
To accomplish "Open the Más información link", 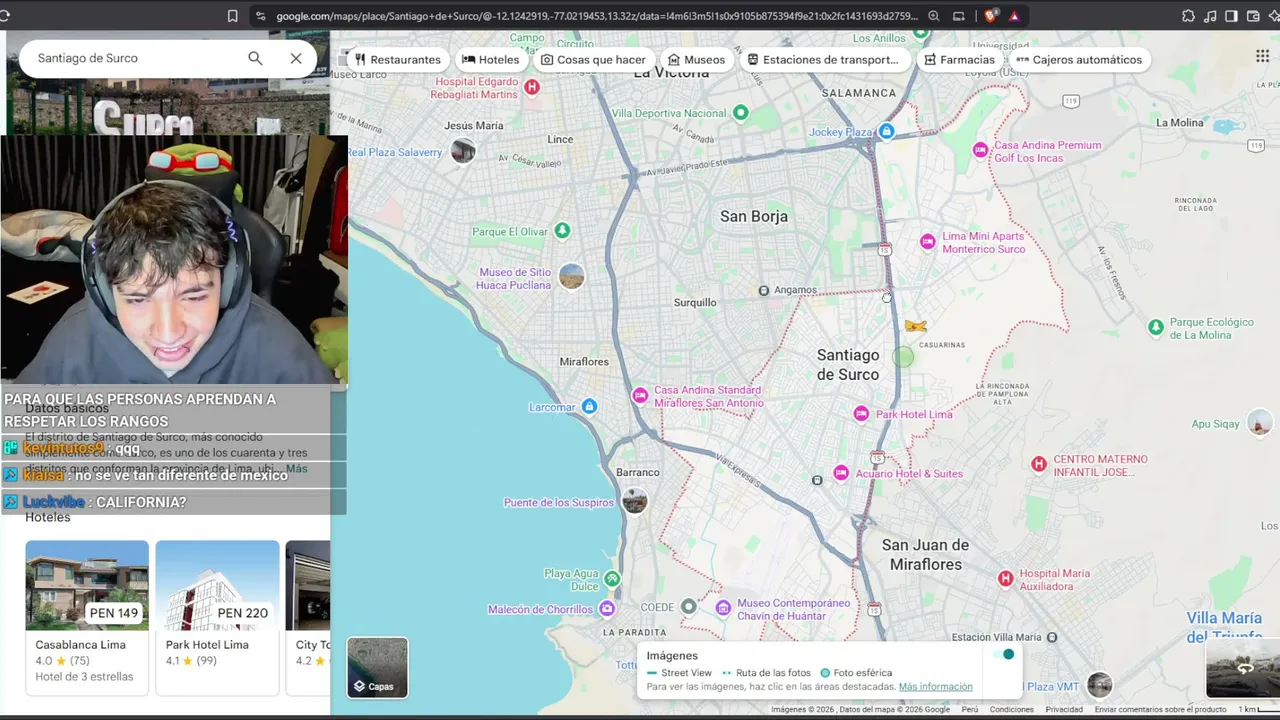I will (x=935, y=687).
